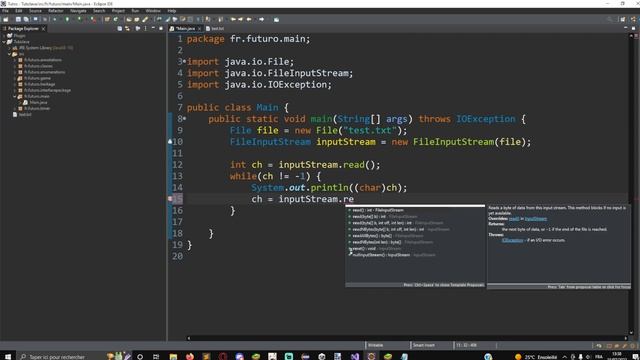Collapse the TutoJava project node
Screen dimensions: 640x360
(4, 42)
